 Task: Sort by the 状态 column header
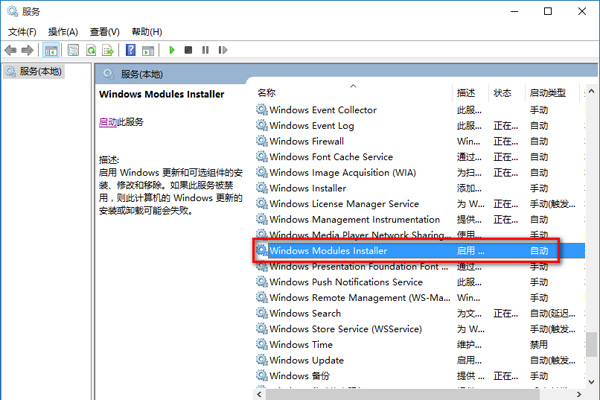coord(502,92)
